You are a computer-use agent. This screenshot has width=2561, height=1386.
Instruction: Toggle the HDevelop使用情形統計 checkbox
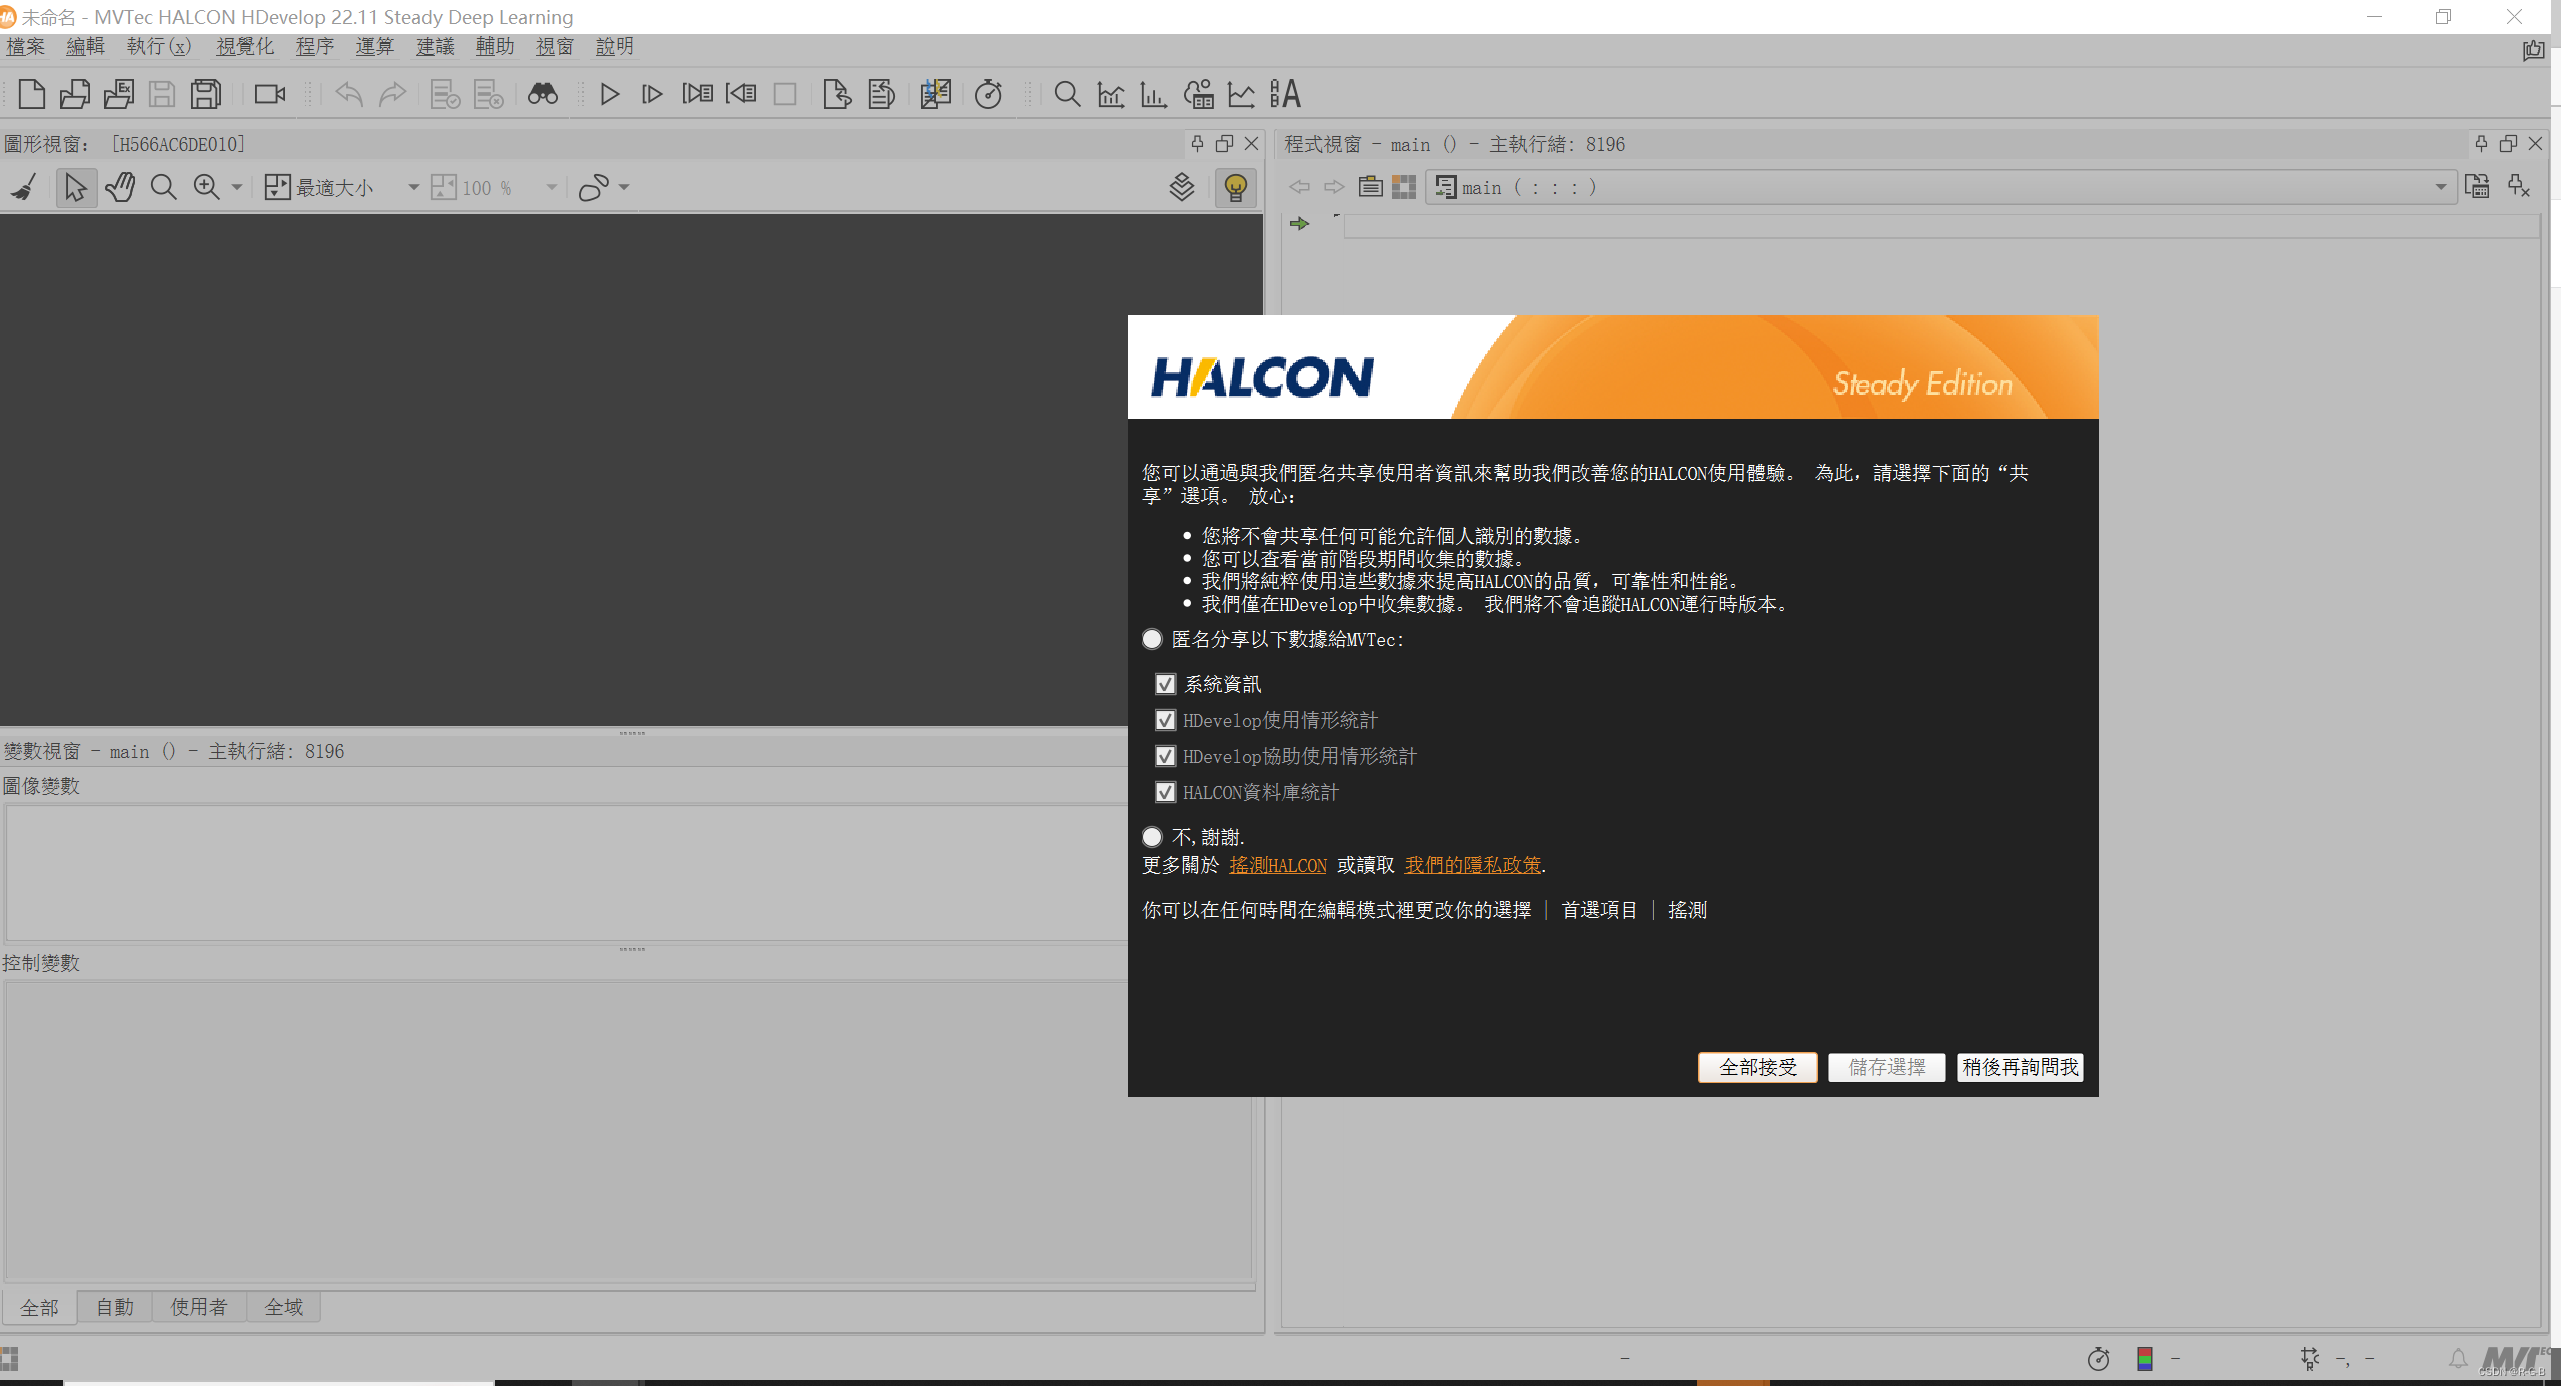click(1165, 720)
